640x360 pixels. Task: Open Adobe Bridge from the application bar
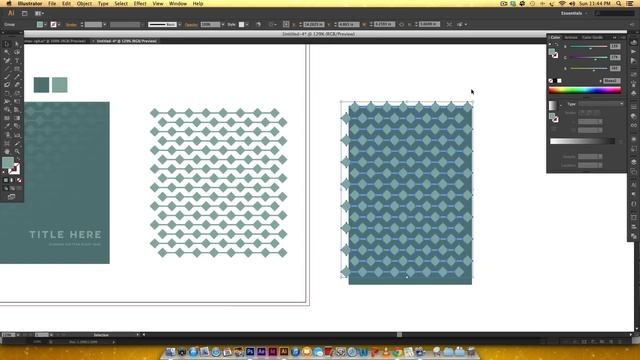coord(24,13)
